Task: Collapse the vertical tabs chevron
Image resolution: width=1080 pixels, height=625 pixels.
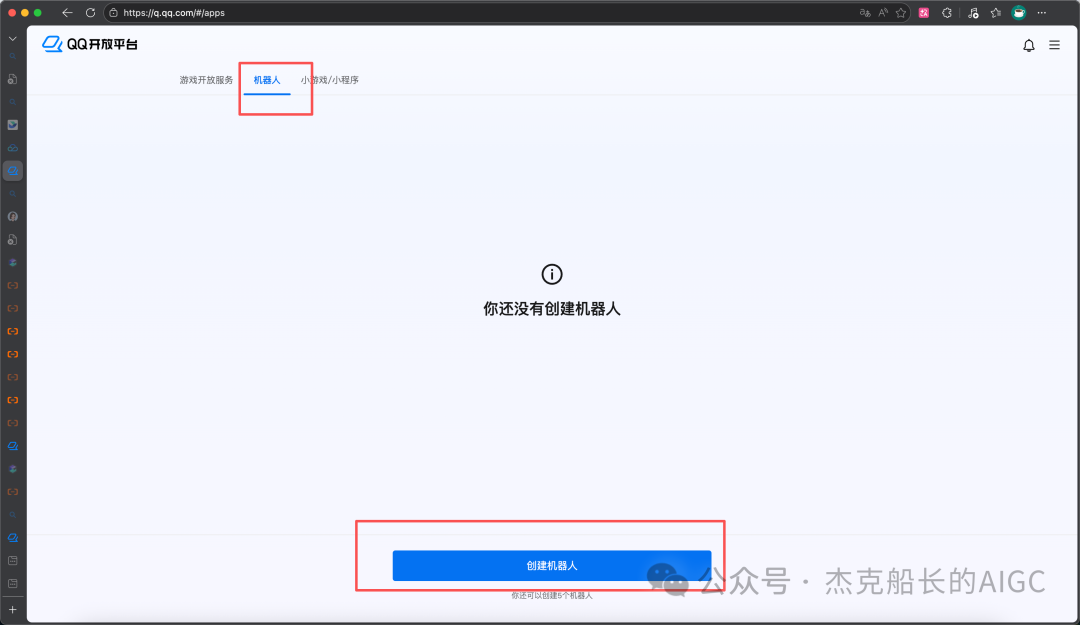Action: 12,39
